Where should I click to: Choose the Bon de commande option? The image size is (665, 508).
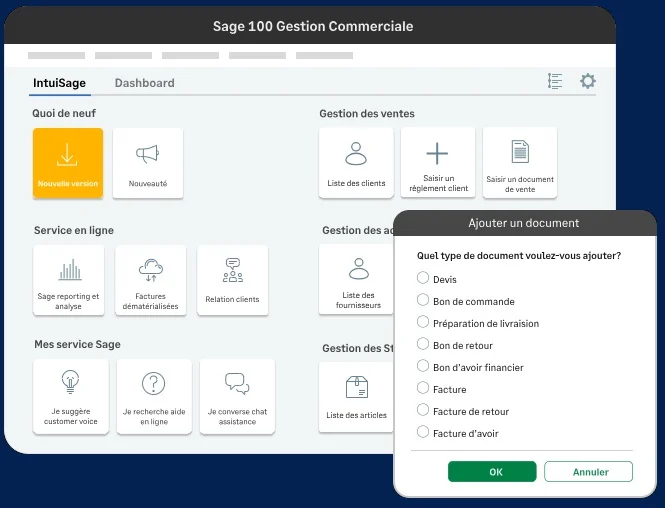[423, 301]
